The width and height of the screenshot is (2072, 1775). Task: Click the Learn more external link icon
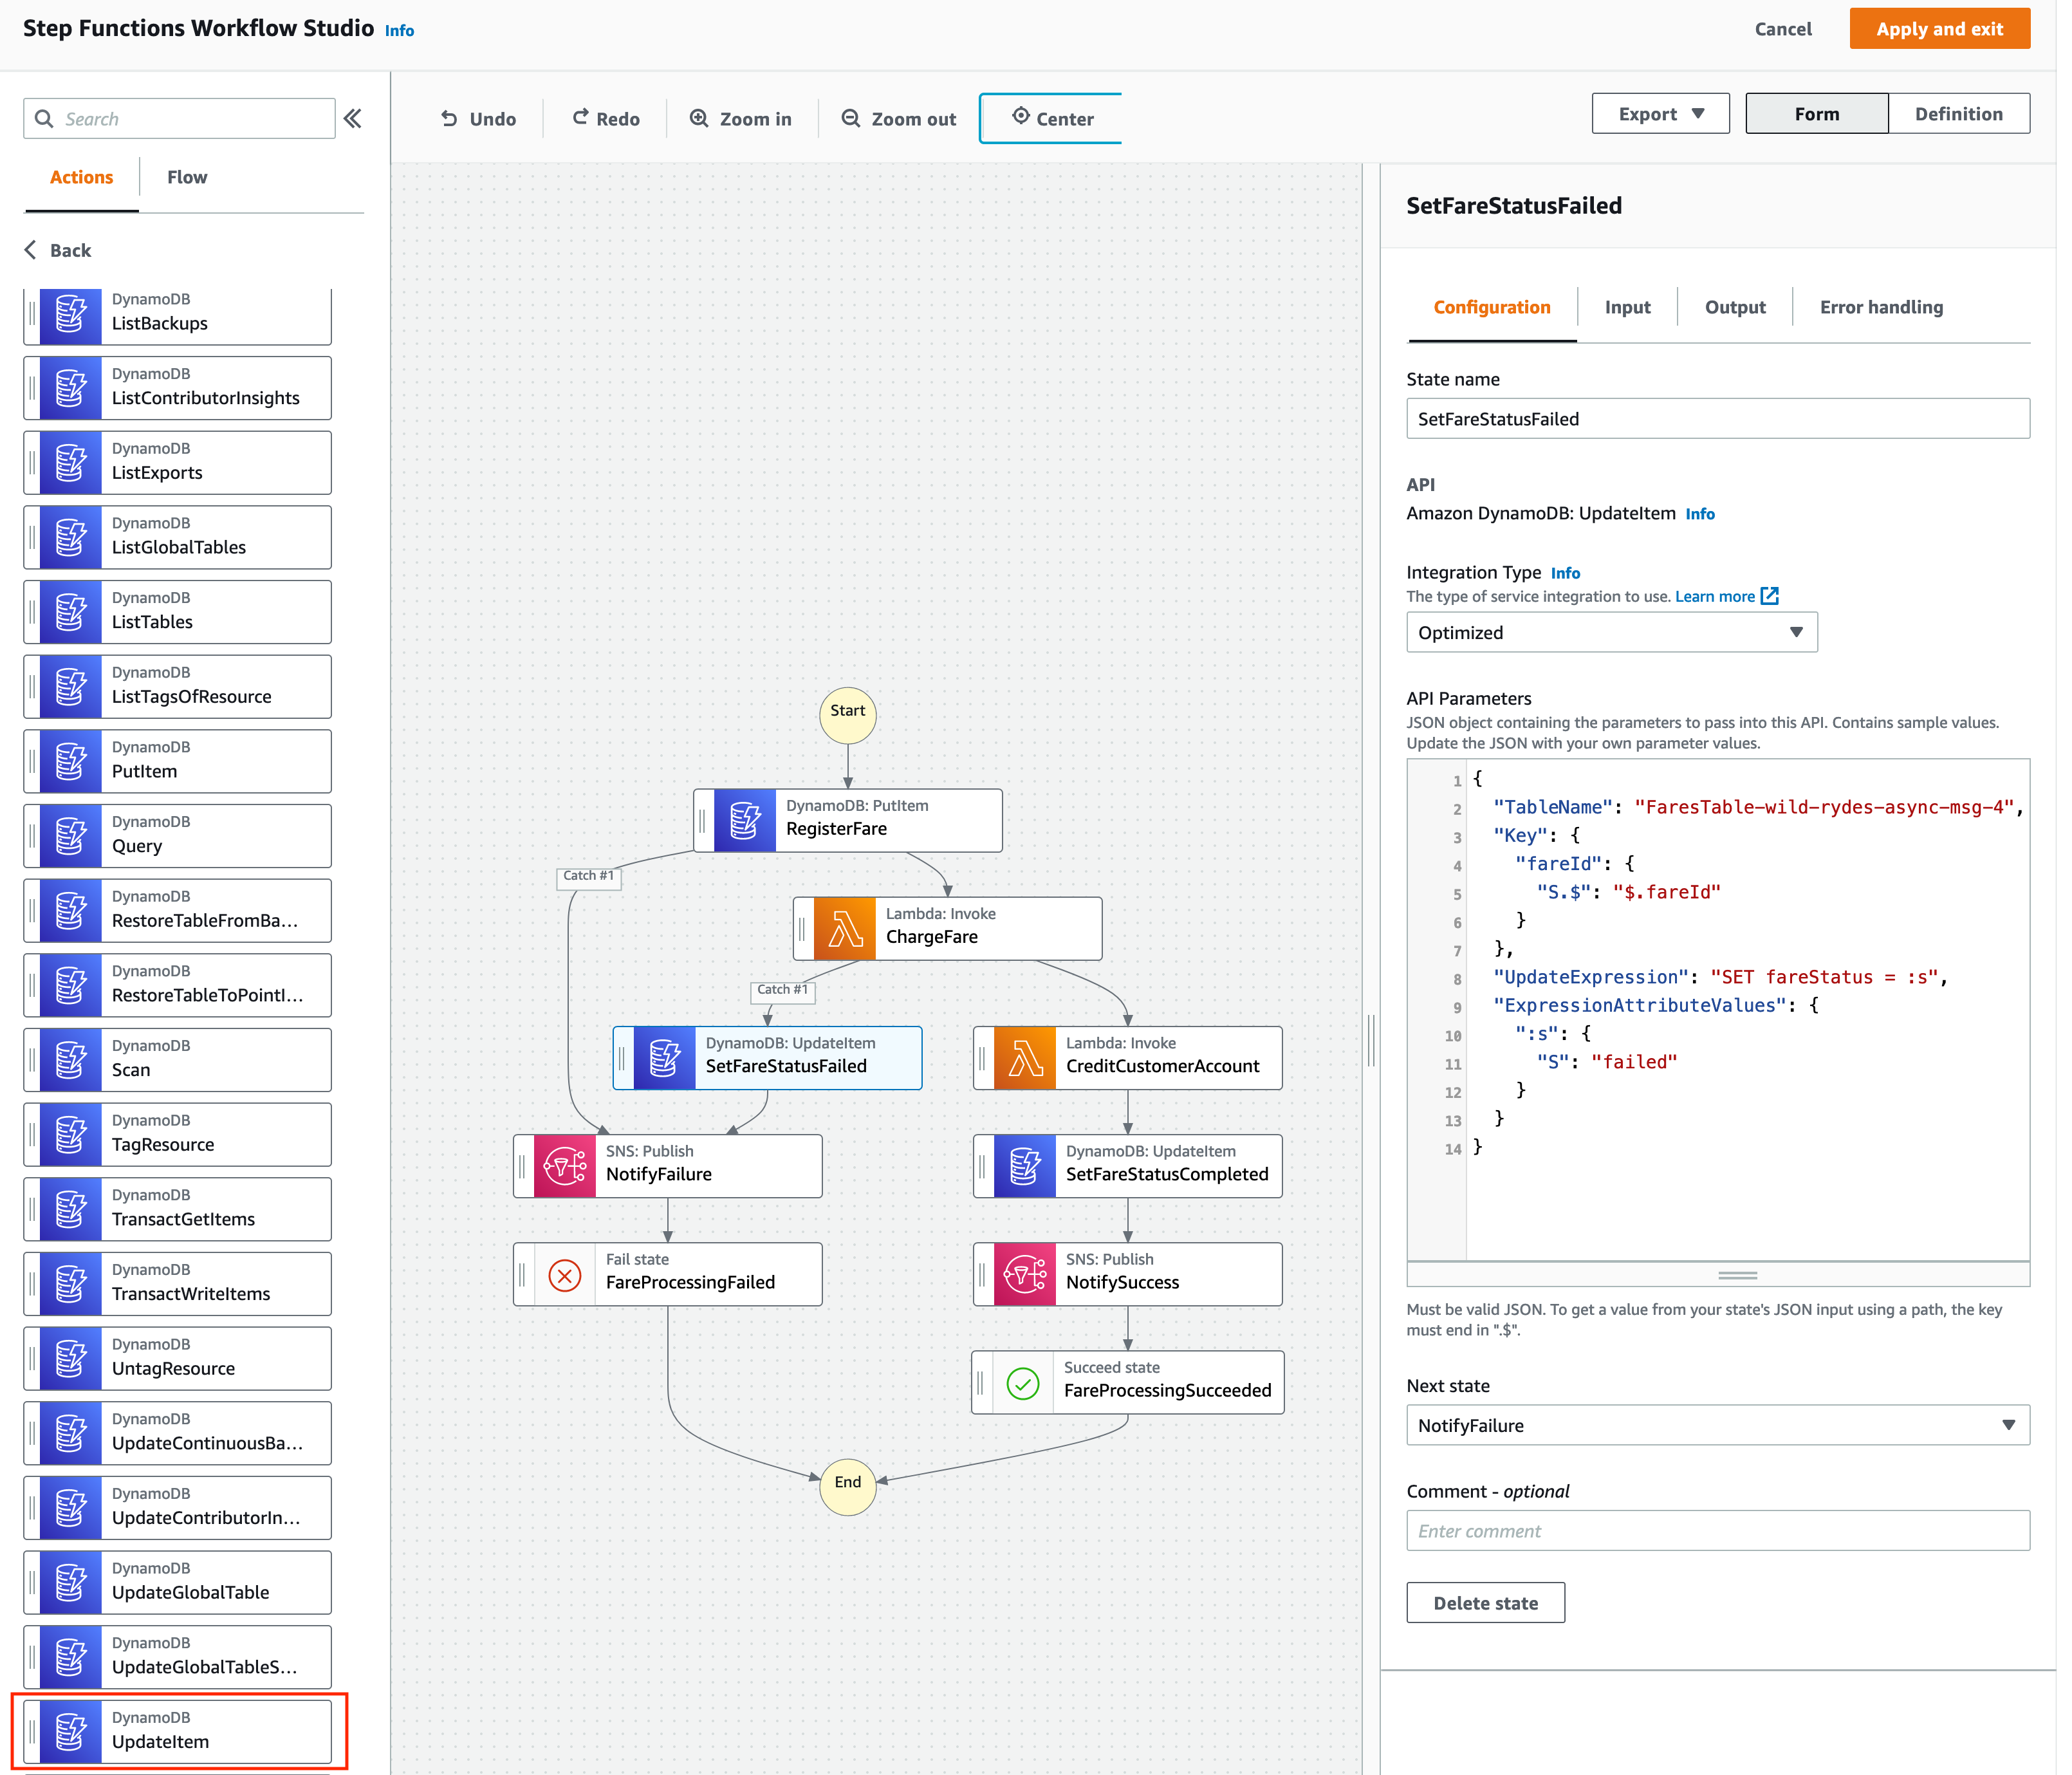tap(1770, 596)
